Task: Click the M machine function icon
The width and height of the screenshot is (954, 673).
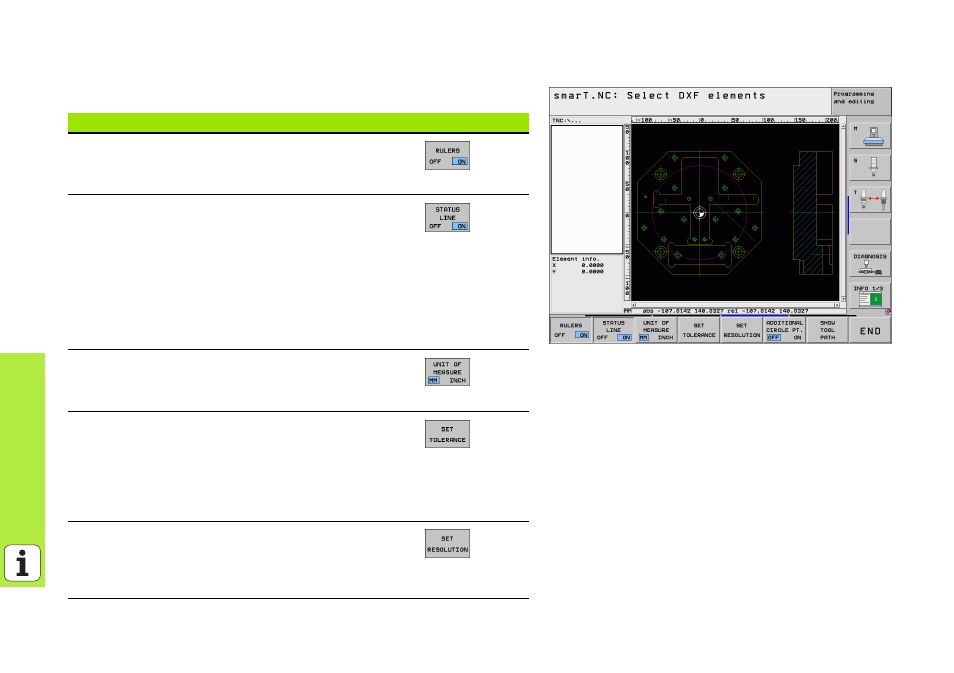Action: tap(873, 135)
